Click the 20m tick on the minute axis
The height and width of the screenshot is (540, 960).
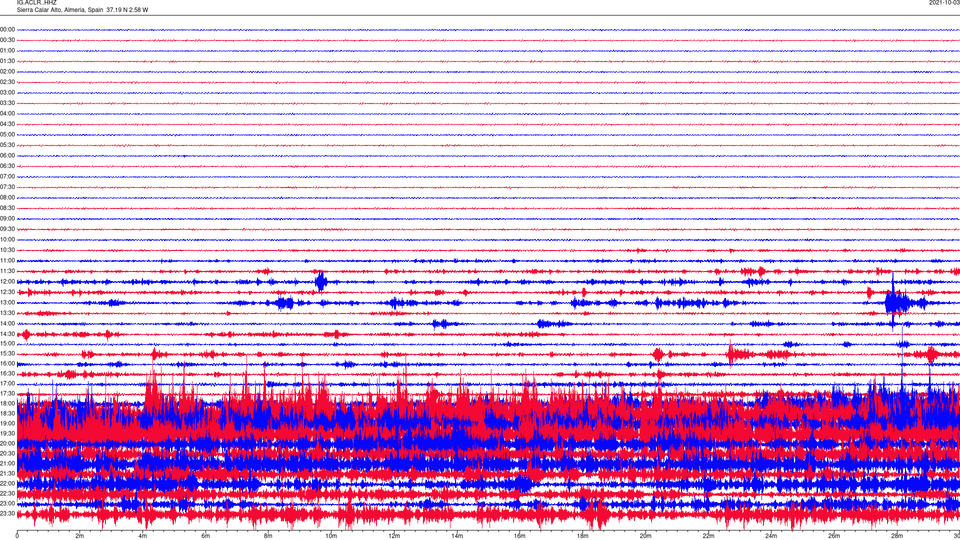pyautogui.click(x=645, y=536)
